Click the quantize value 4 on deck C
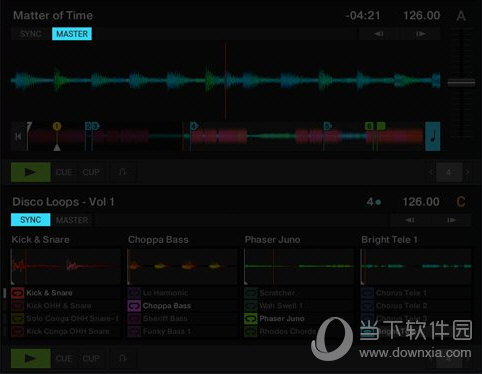The image size is (482, 374). pos(374,202)
